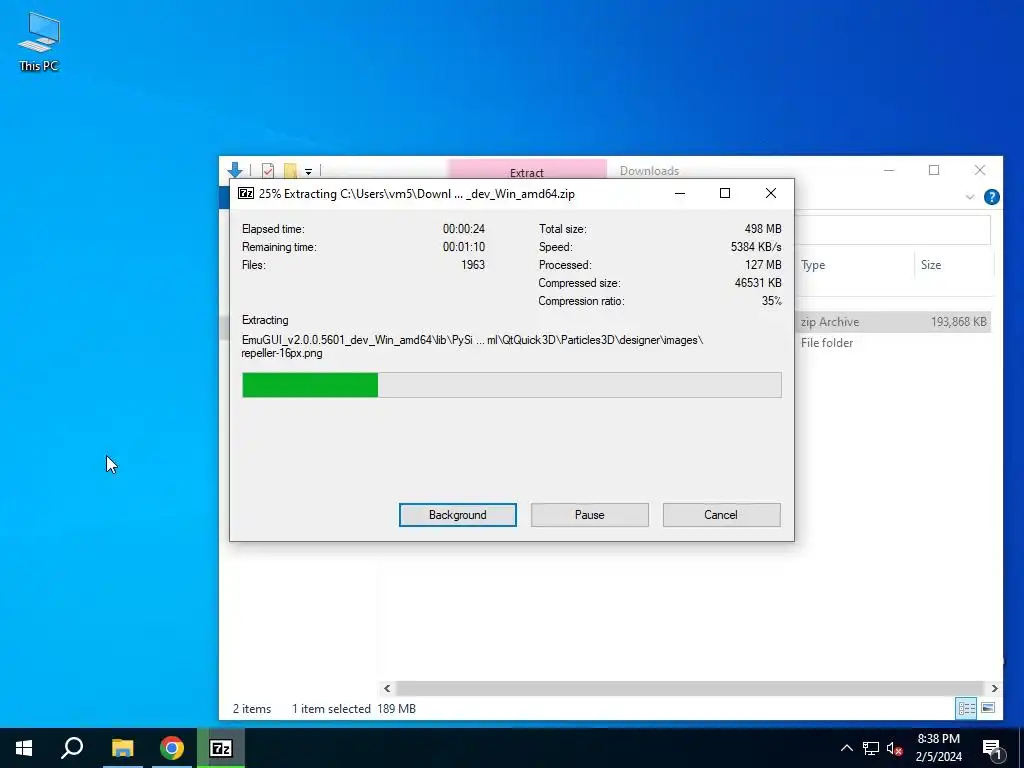Open taskbar search magnifier

click(72, 748)
